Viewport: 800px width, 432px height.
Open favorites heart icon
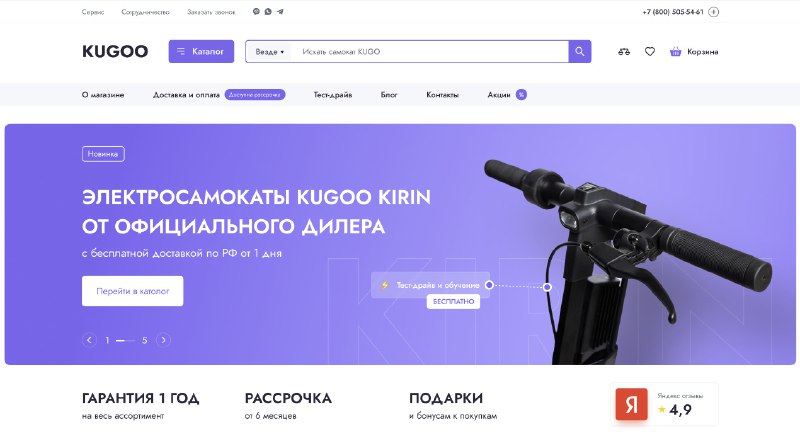pos(649,52)
